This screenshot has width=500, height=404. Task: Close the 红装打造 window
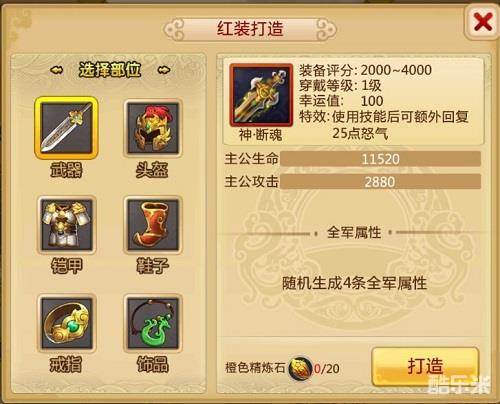click(482, 23)
